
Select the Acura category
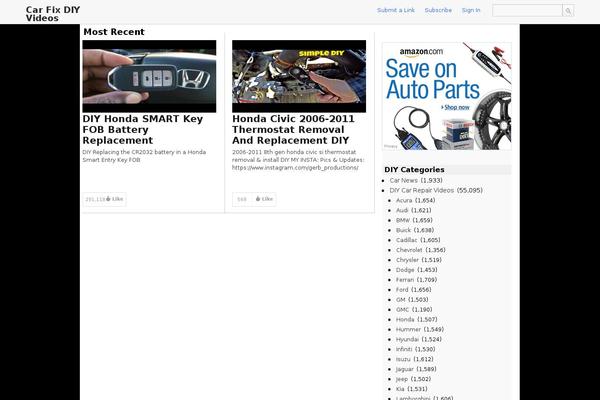(404, 200)
